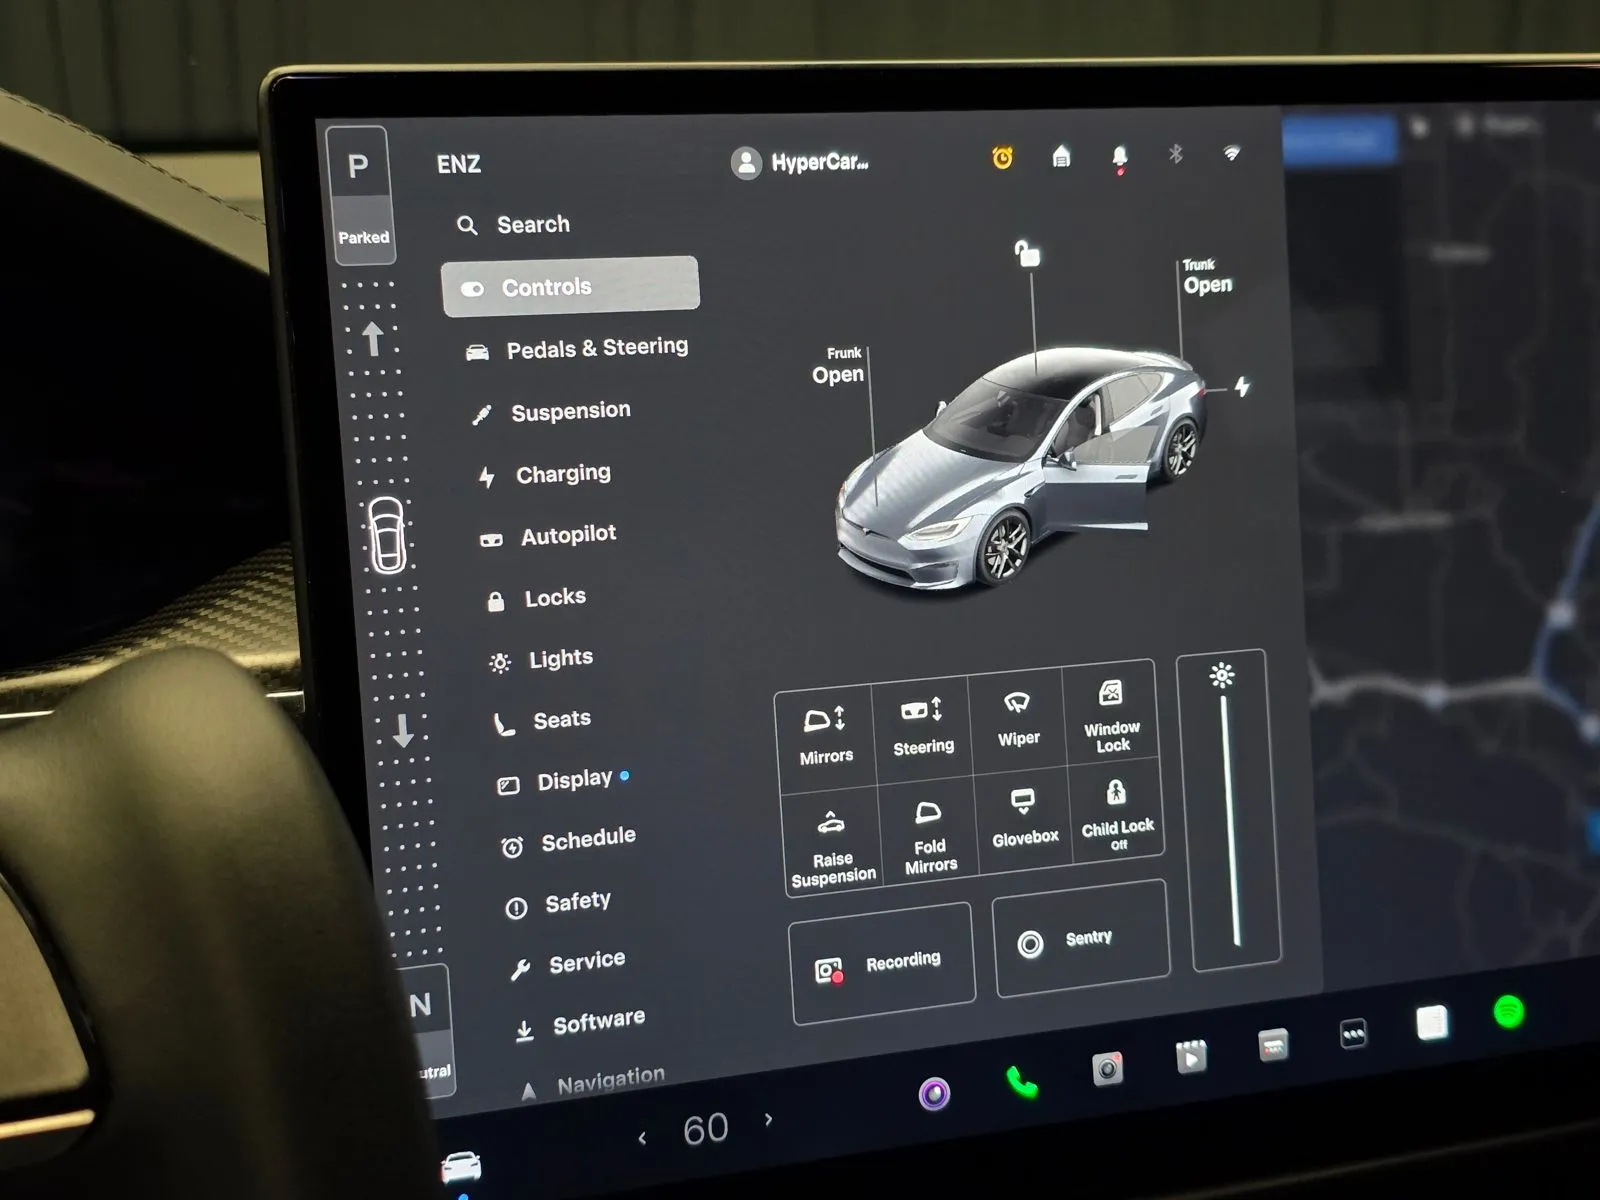Open the HyperCar profile selector
The image size is (1600, 1200).
(x=800, y=162)
